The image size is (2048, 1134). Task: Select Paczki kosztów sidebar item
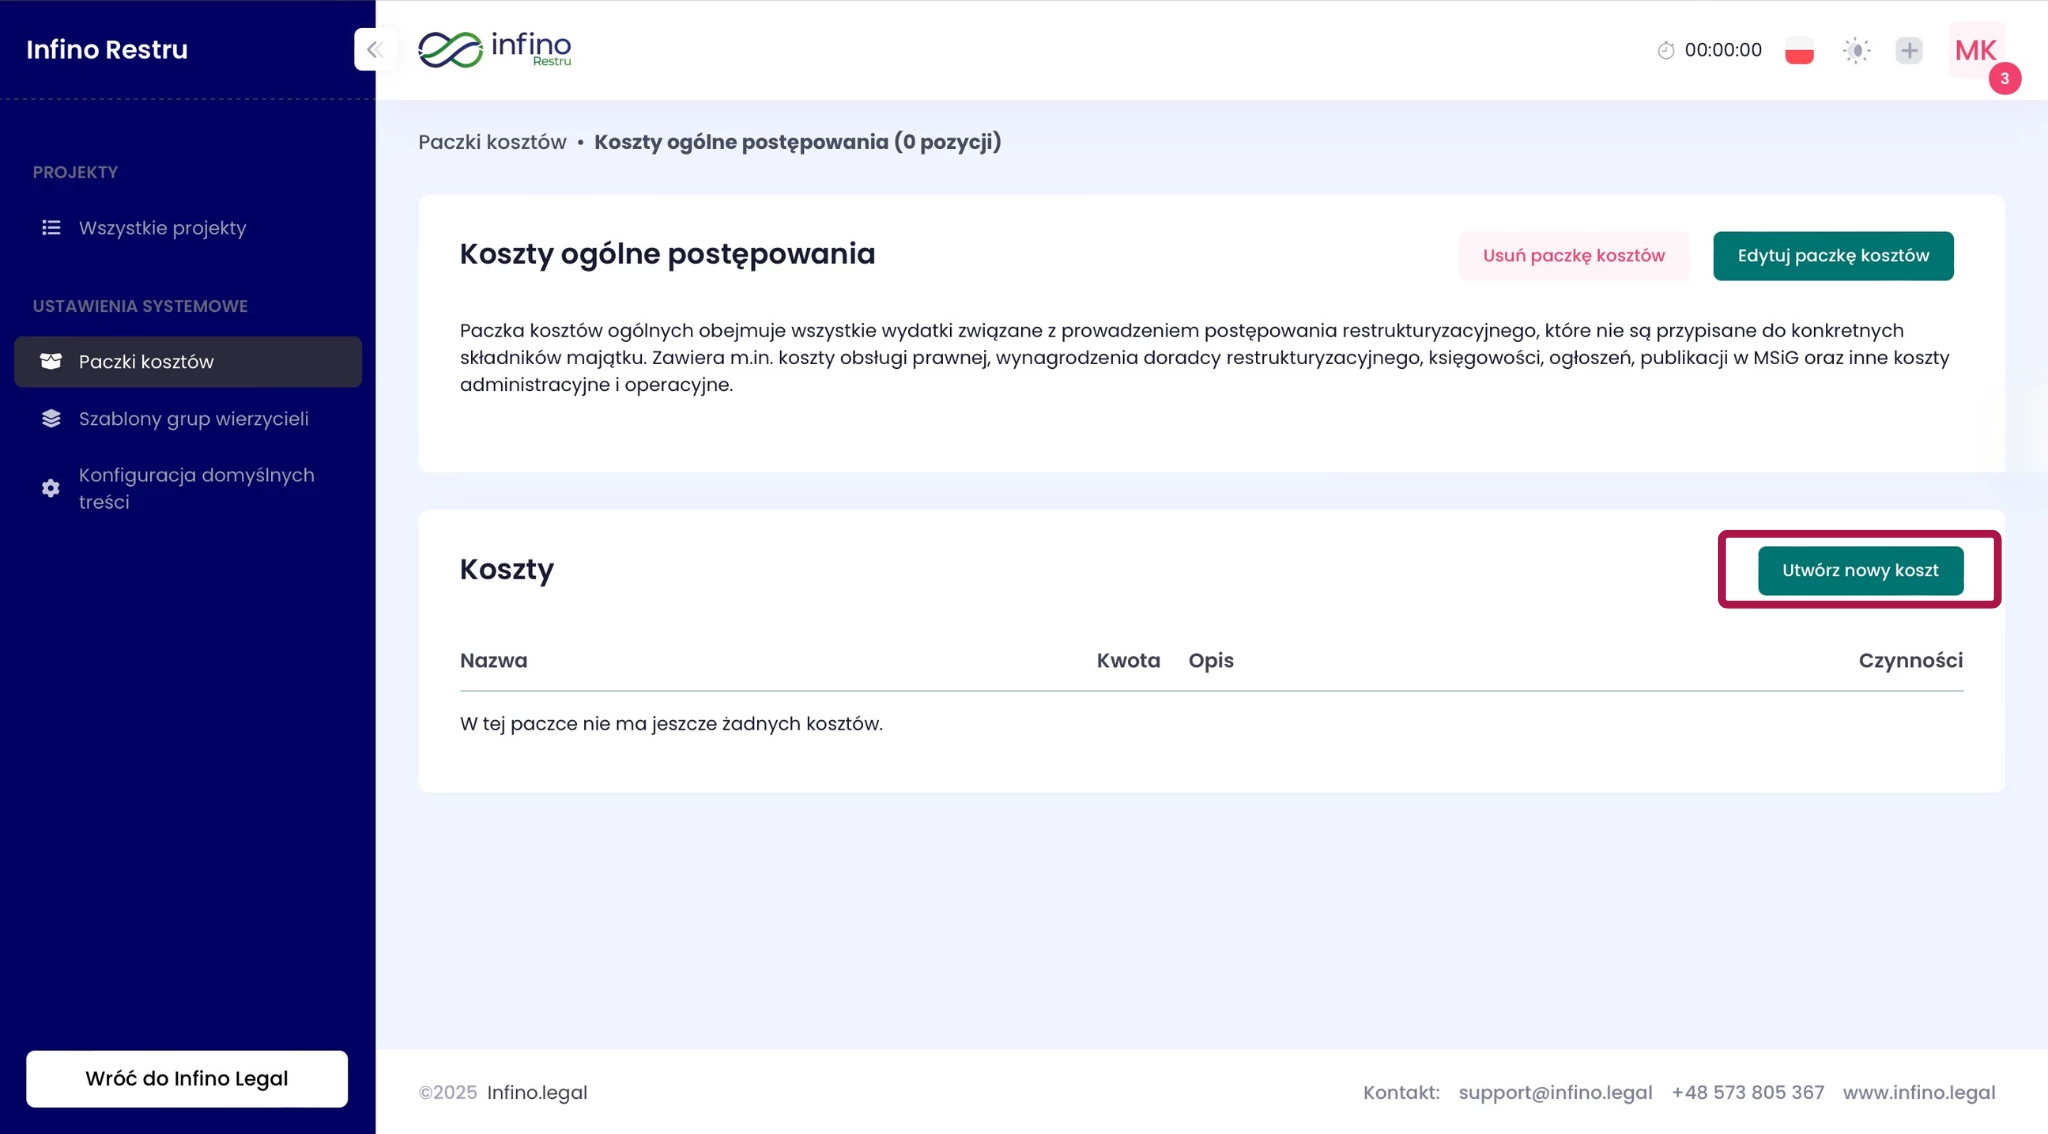(x=146, y=362)
